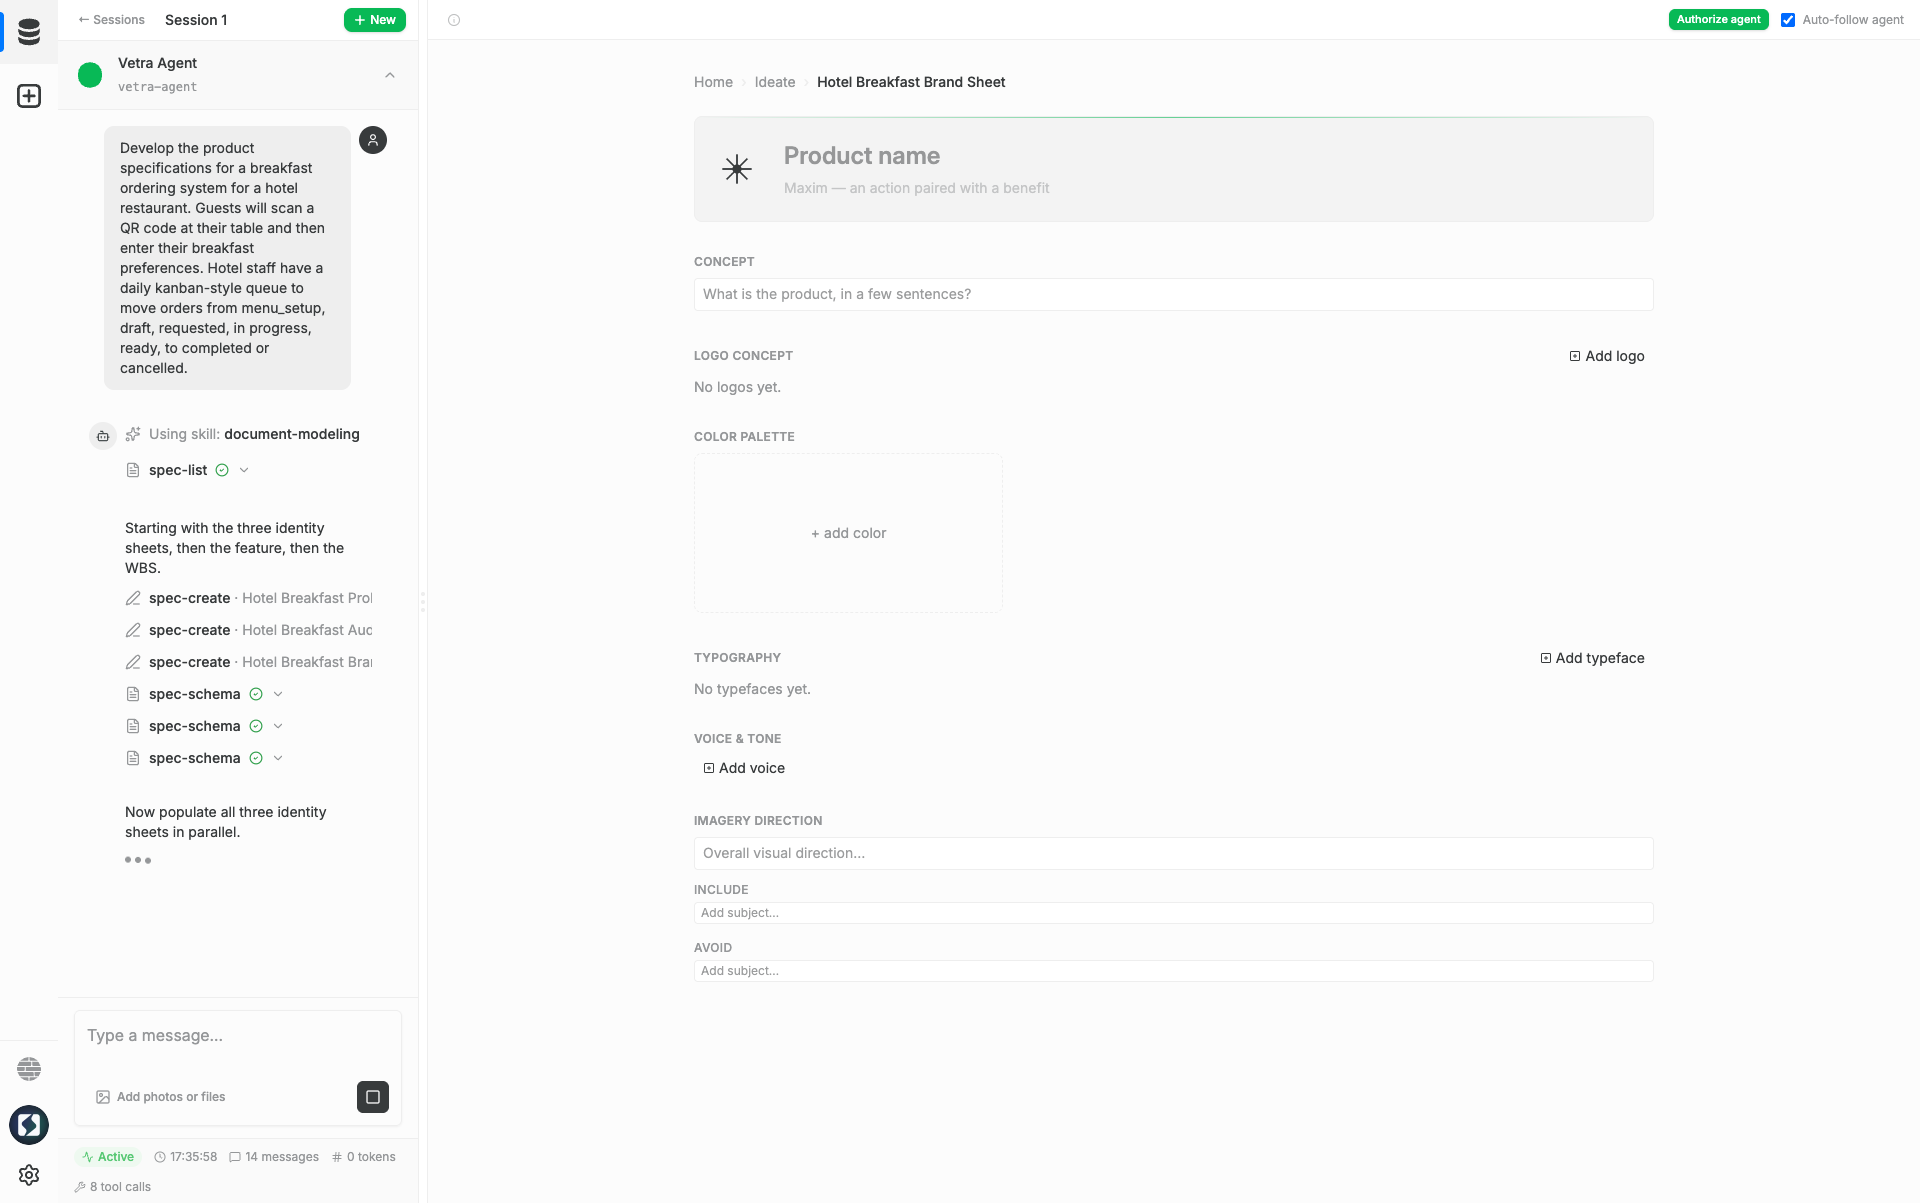The height and width of the screenshot is (1203, 1920).
Task: Click the spec-list green check status icon
Action: point(222,470)
